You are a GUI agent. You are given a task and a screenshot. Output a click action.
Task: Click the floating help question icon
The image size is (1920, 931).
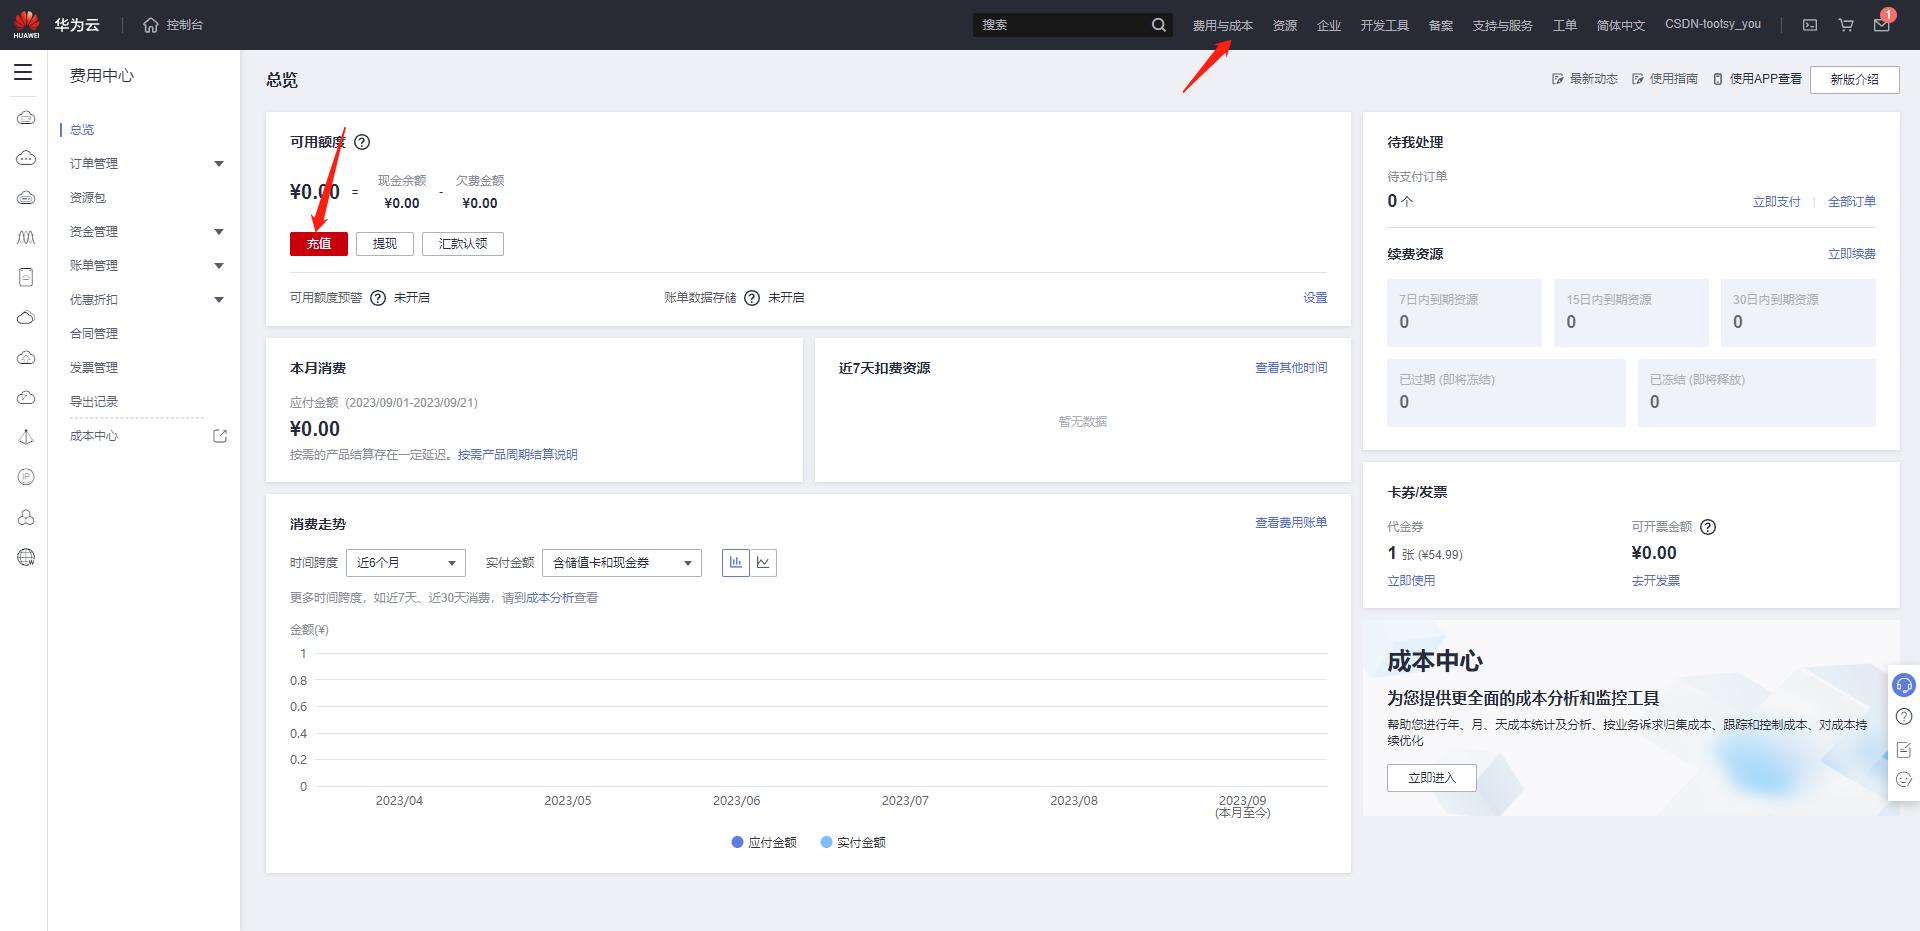pyautogui.click(x=1904, y=717)
